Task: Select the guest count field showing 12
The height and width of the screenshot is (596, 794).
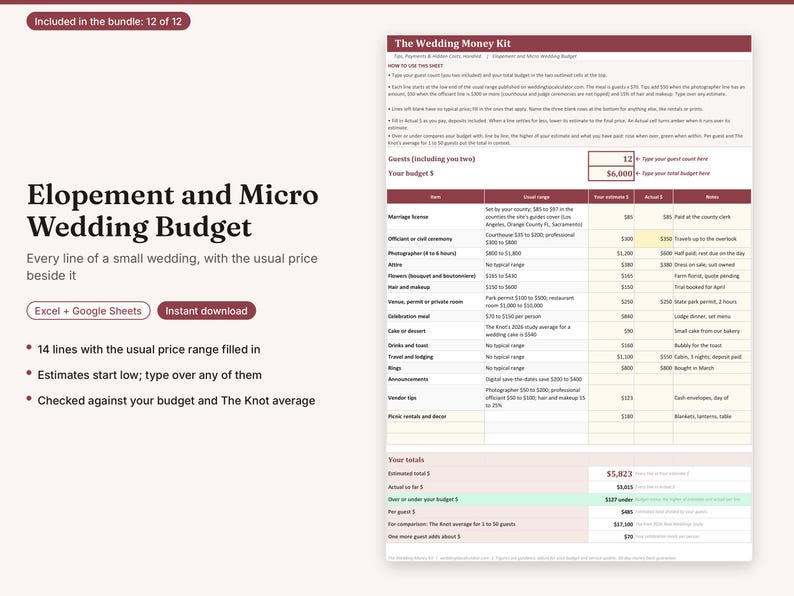Action: [611, 159]
